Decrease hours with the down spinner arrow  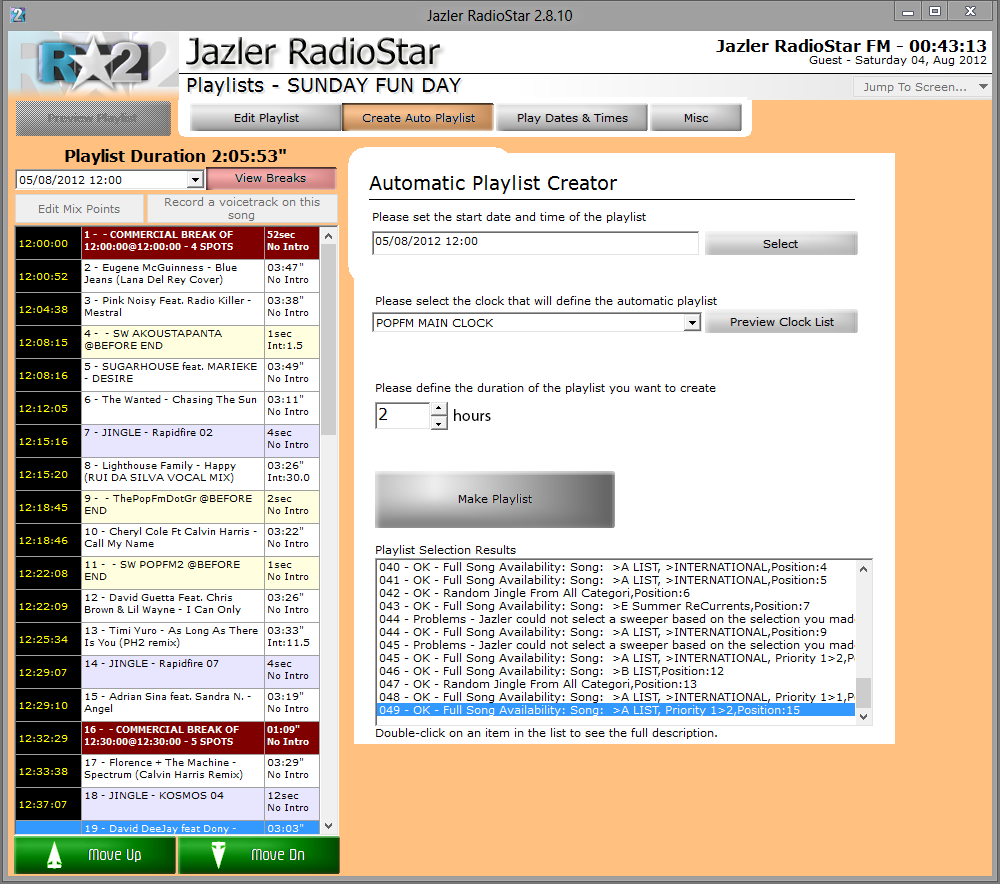pos(439,423)
